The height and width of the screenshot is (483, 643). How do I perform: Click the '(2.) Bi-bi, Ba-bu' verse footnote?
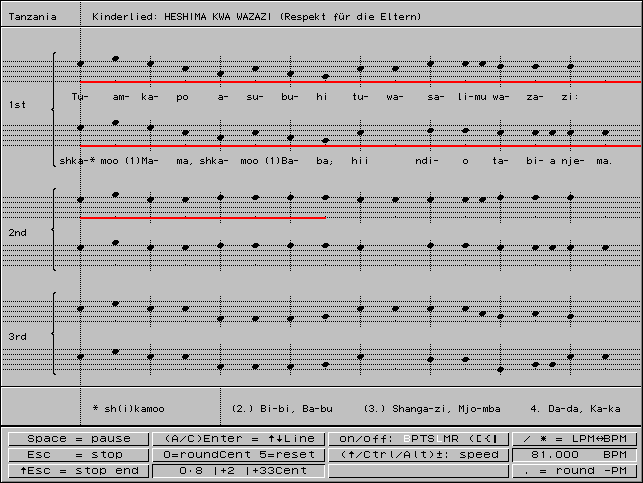click(281, 409)
